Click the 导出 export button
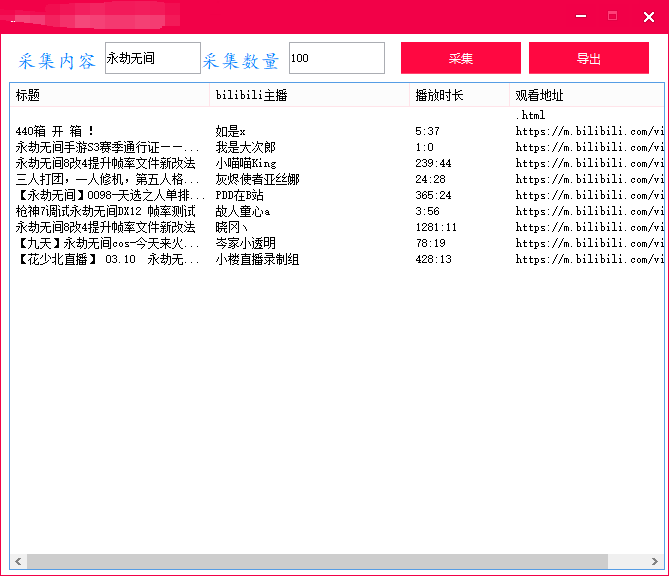Image resolution: width=669 pixels, height=576 pixels. [589, 58]
